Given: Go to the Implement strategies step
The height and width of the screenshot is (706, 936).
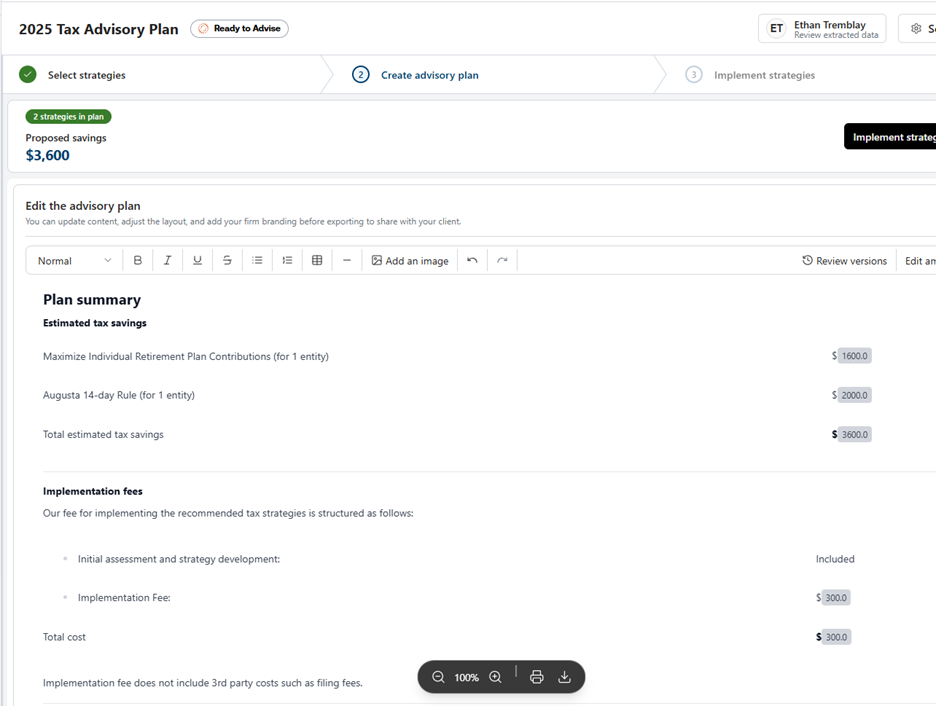Looking at the screenshot, I should (763, 75).
